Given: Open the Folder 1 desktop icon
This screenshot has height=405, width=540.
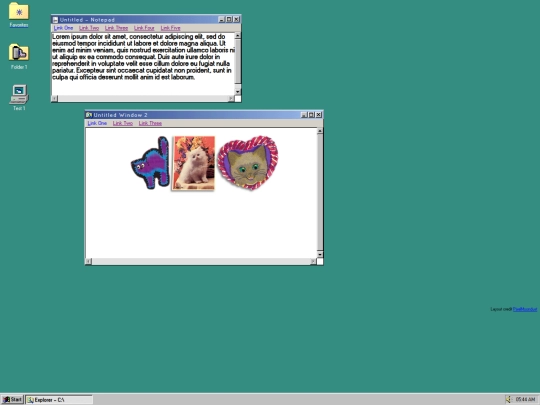Looking at the screenshot, I should [19, 52].
